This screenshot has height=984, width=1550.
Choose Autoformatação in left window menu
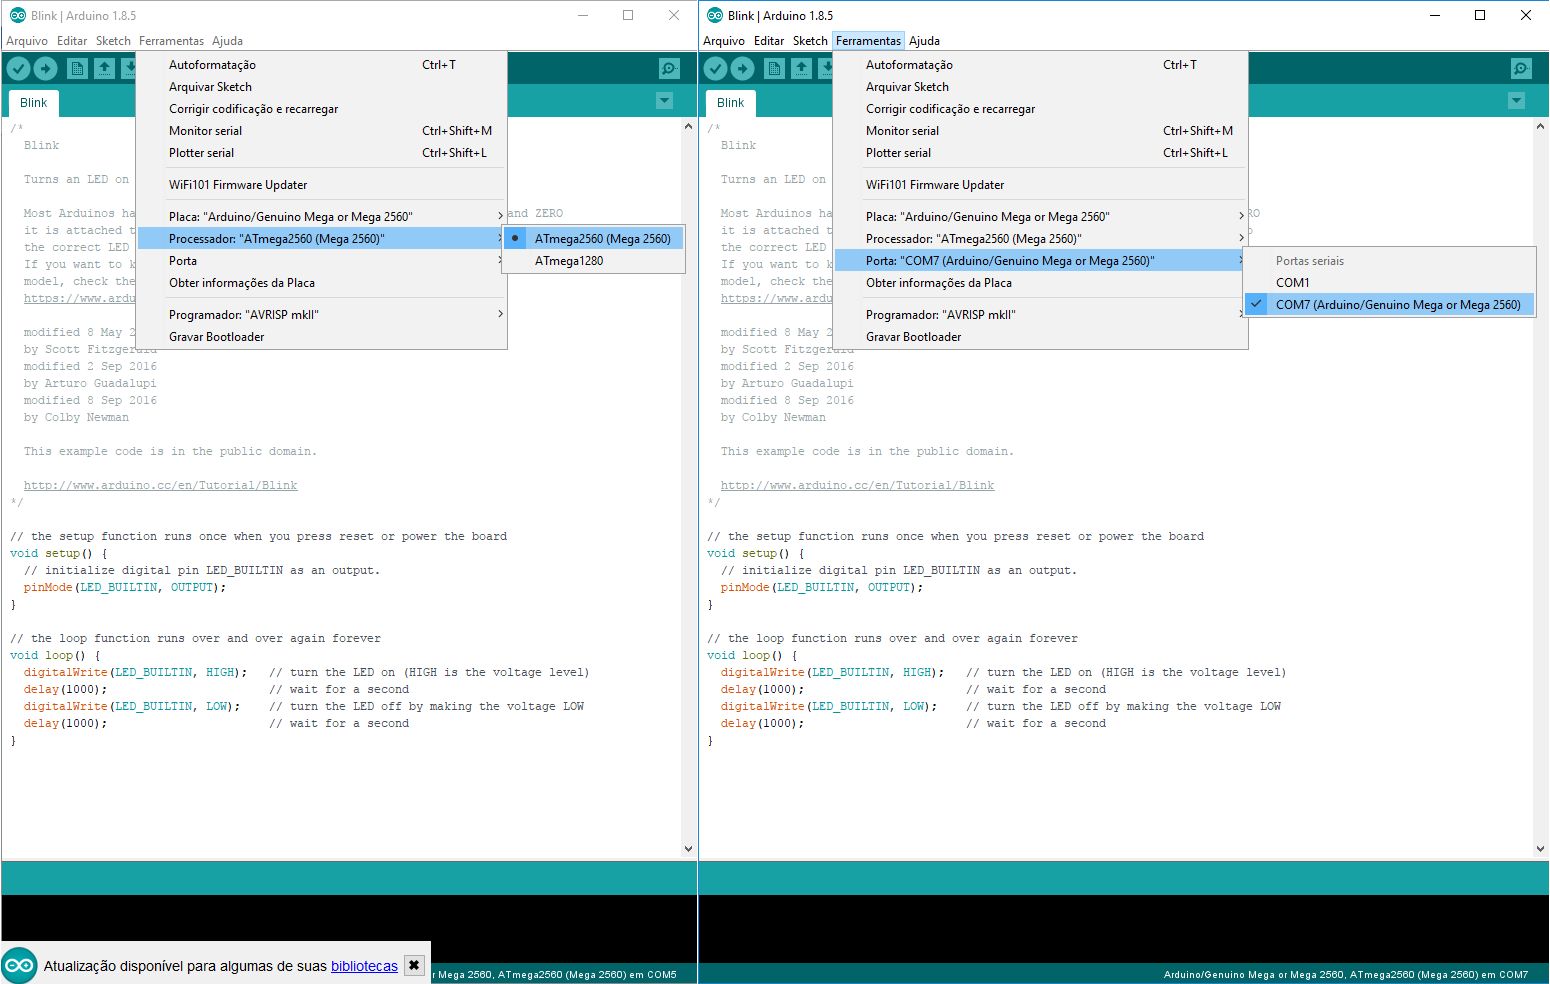(x=322, y=65)
